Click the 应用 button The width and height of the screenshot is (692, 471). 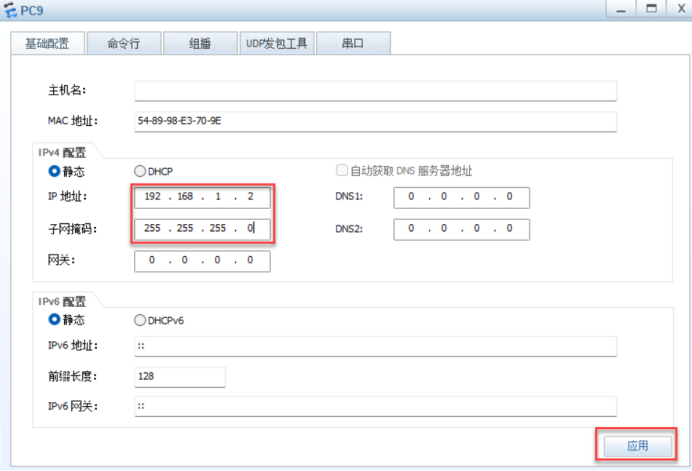coord(637,445)
